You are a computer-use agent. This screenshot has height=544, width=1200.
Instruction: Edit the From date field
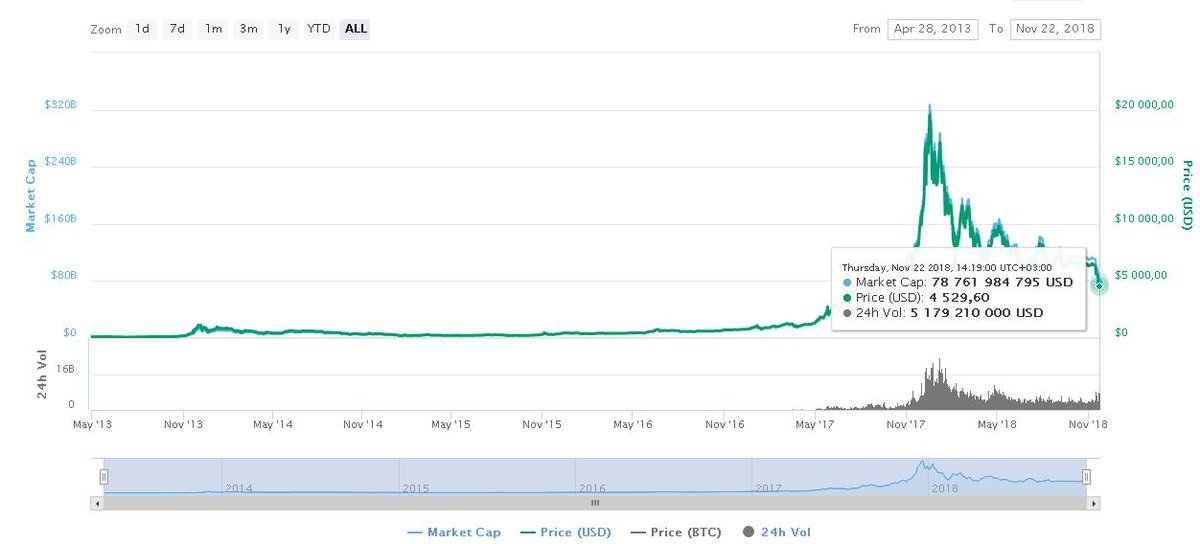click(932, 29)
